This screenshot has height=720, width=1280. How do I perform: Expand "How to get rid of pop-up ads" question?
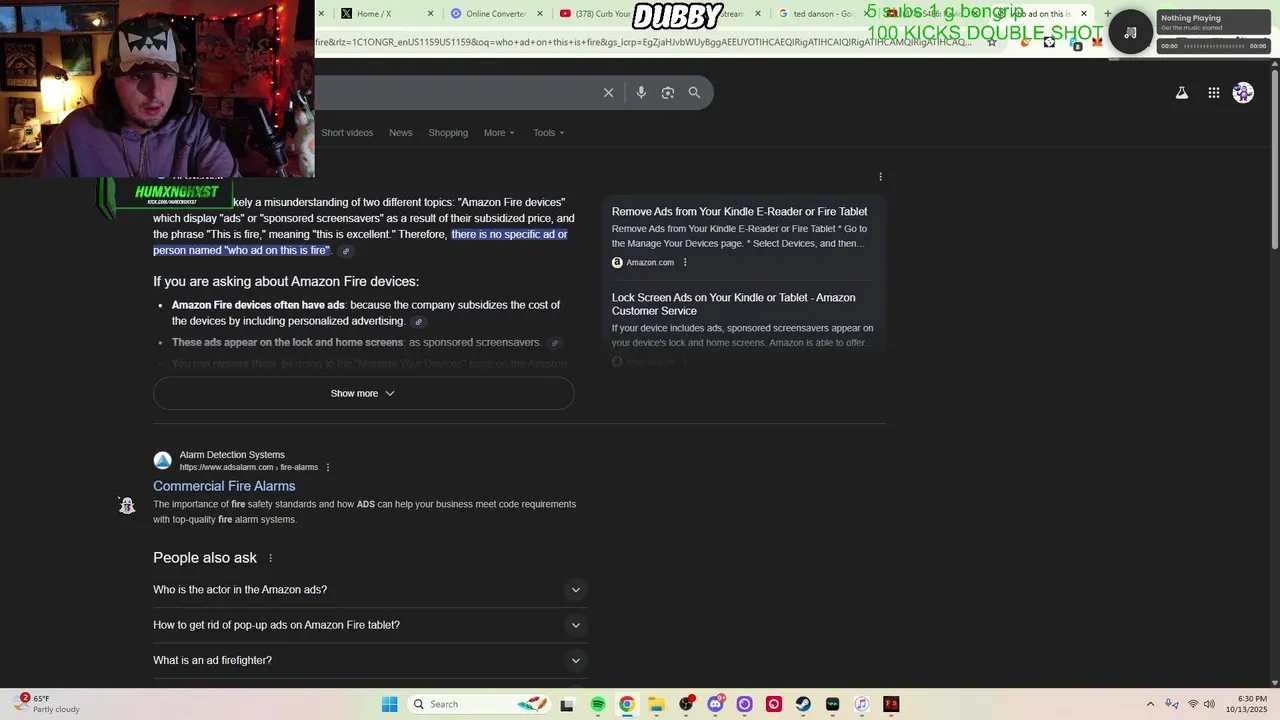[x=370, y=625]
